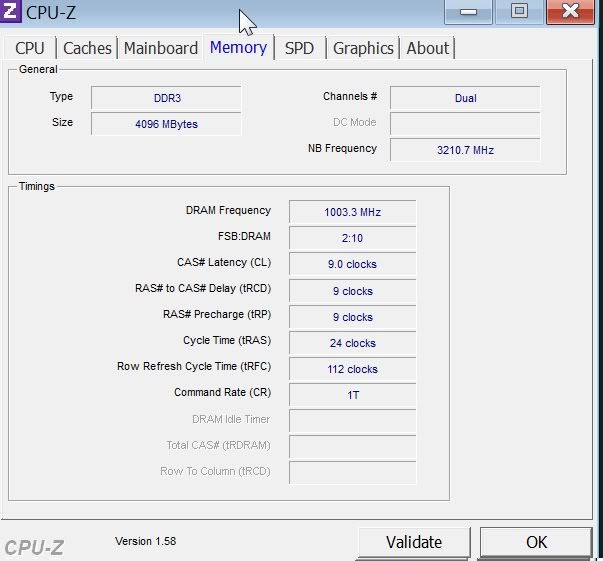Click the Command Rate 1T field
603x561 pixels.
pos(352,395)
